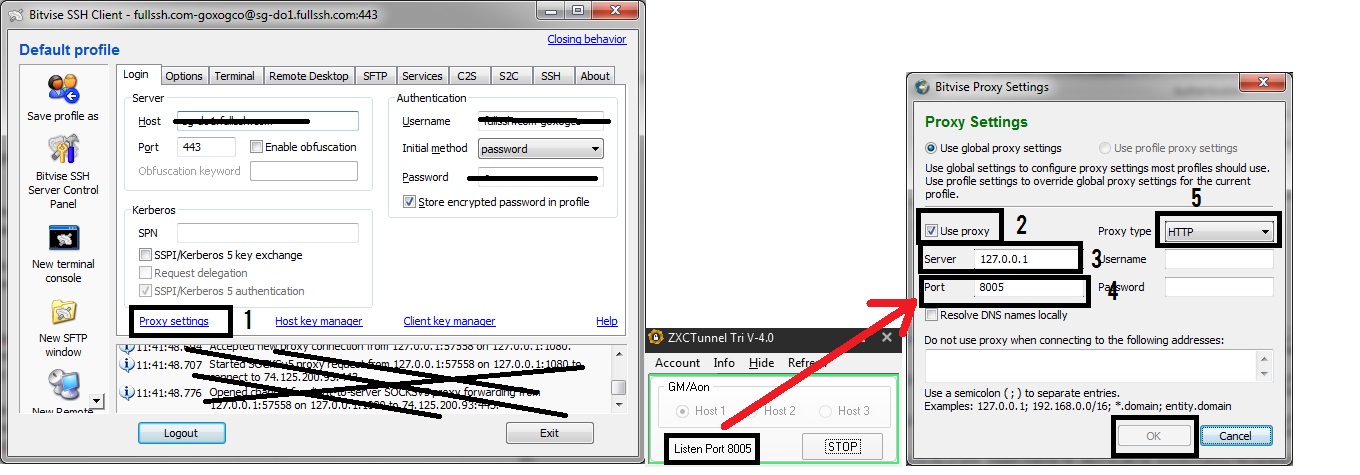Viewport: 1360px width, 475px height.
Task: Click the Bitvise Proxy Settings title bar icon
Action: (921, 87)
